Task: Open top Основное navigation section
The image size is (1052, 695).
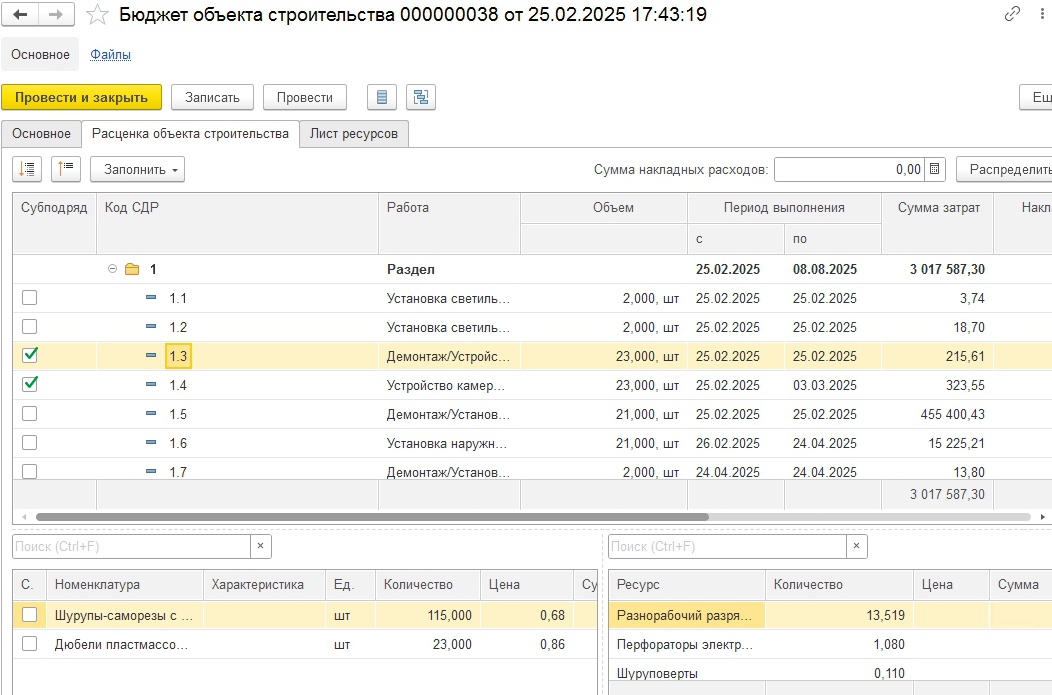Action: pyautogui.click(x=40, y=54)
